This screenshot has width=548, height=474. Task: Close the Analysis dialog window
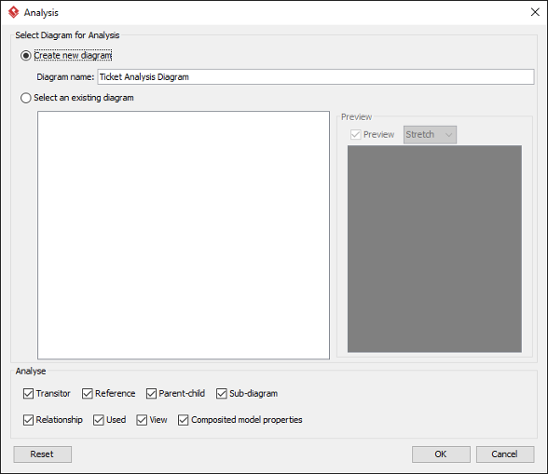[535, 12]
